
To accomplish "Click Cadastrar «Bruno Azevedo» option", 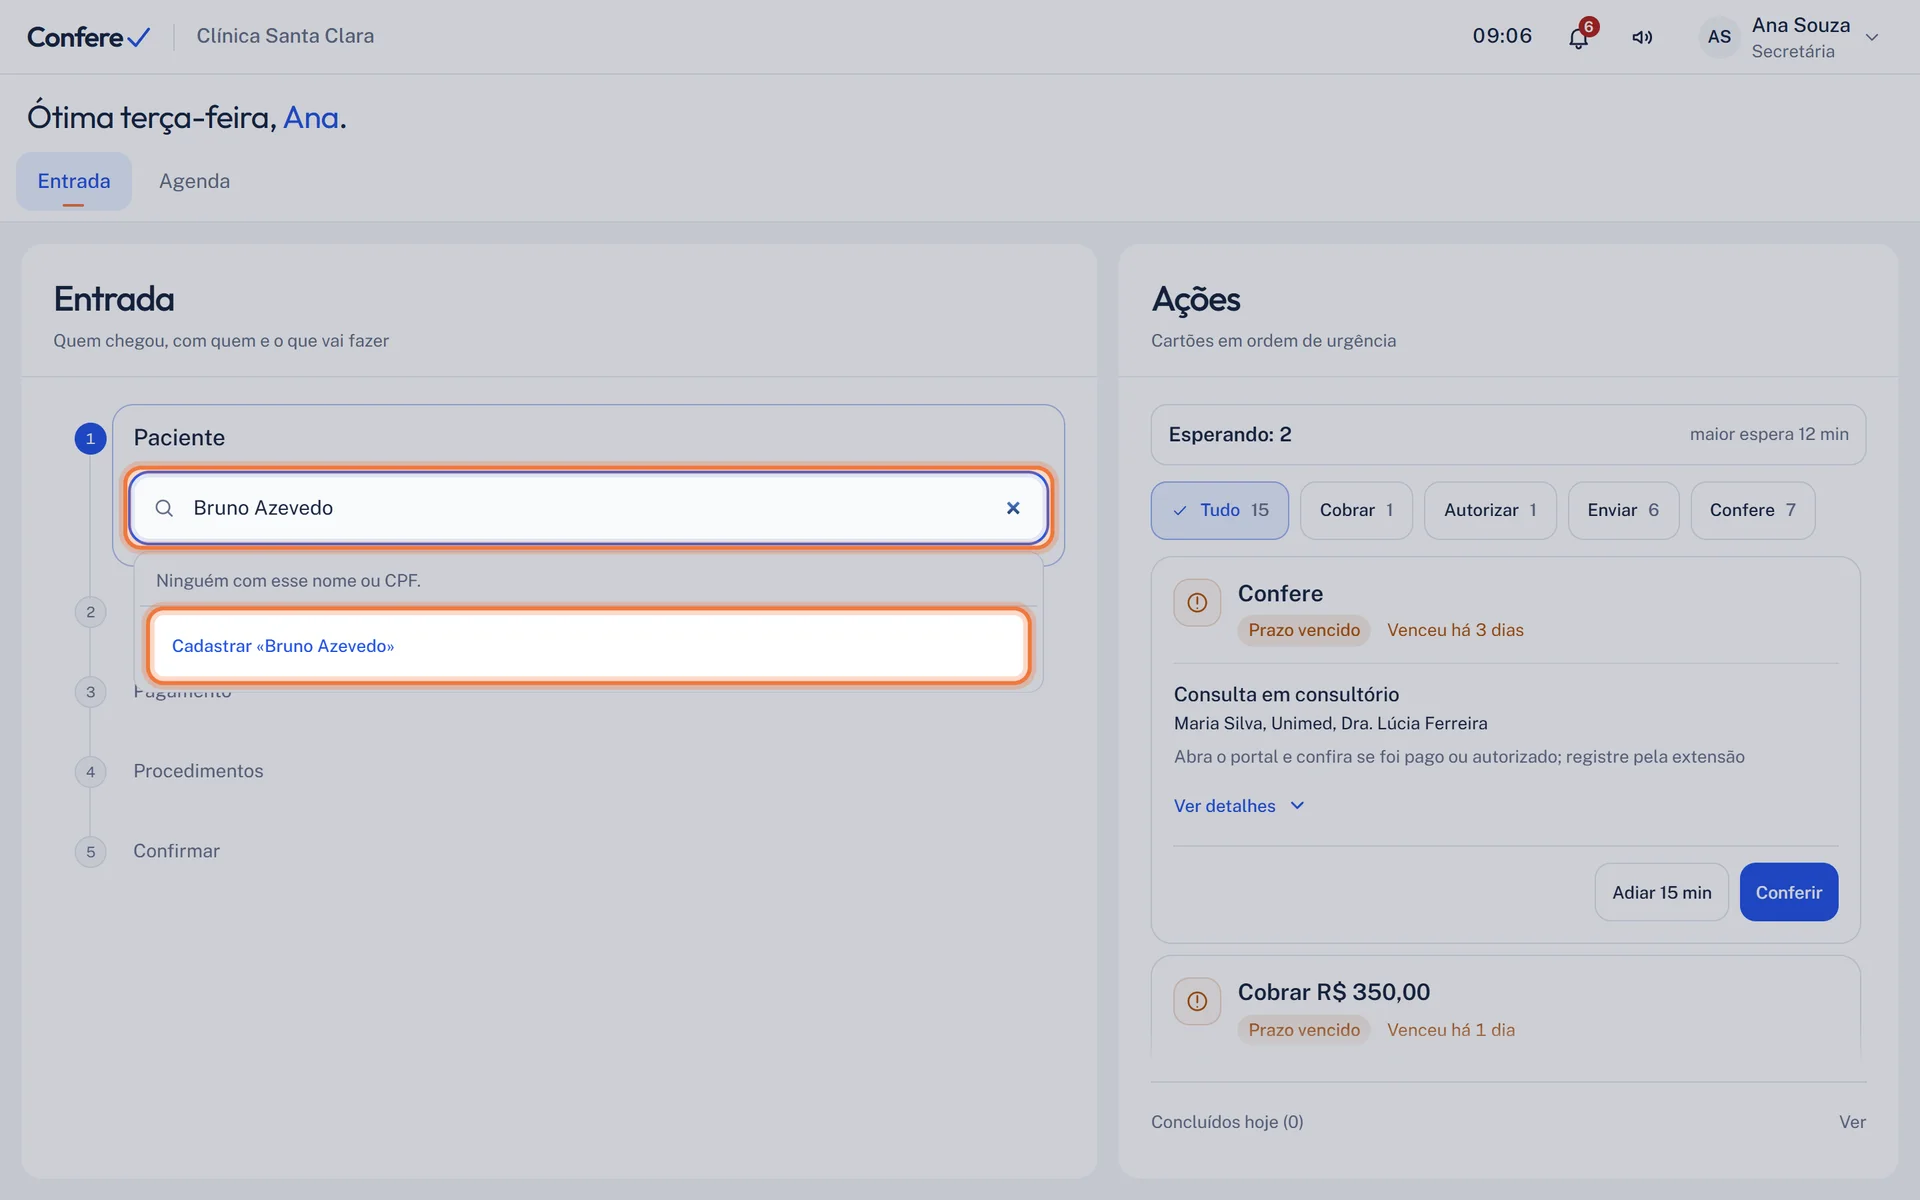I will pos(588,646).
